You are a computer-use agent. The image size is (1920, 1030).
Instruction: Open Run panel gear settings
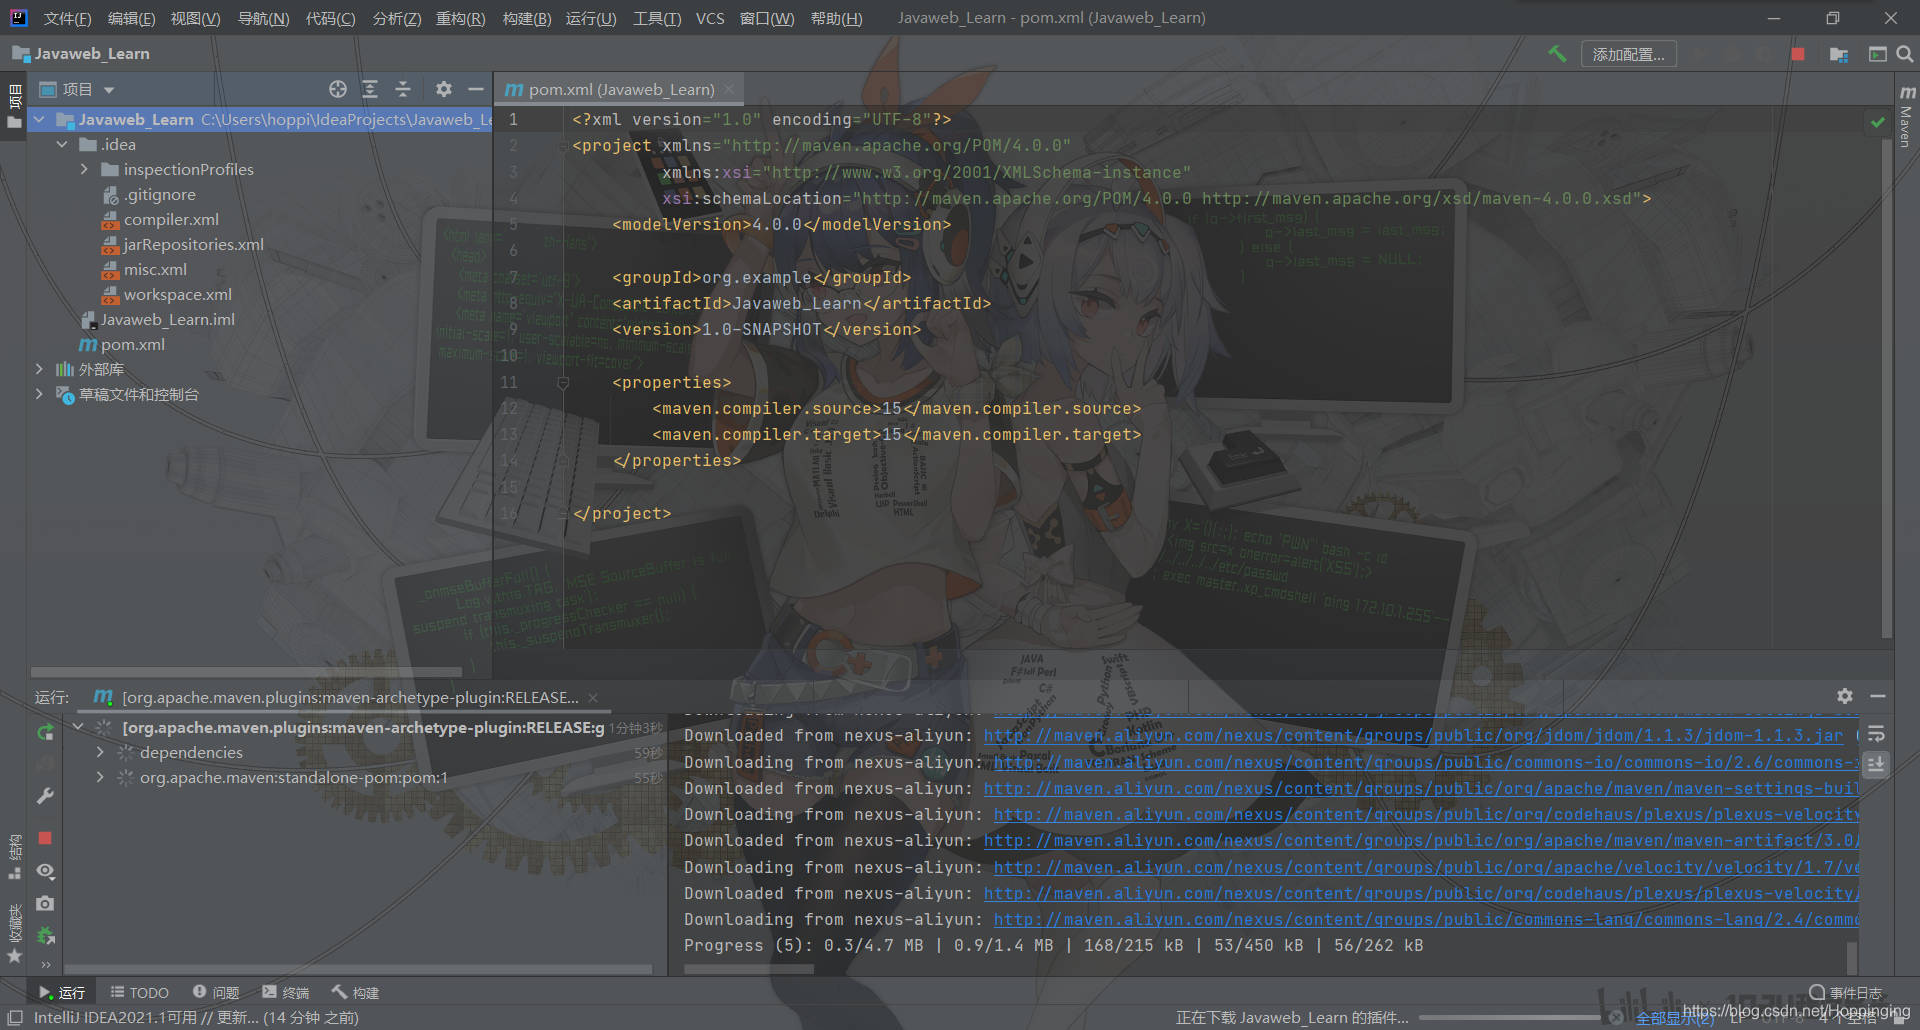pyautogui.click(x=1845, y=696)
